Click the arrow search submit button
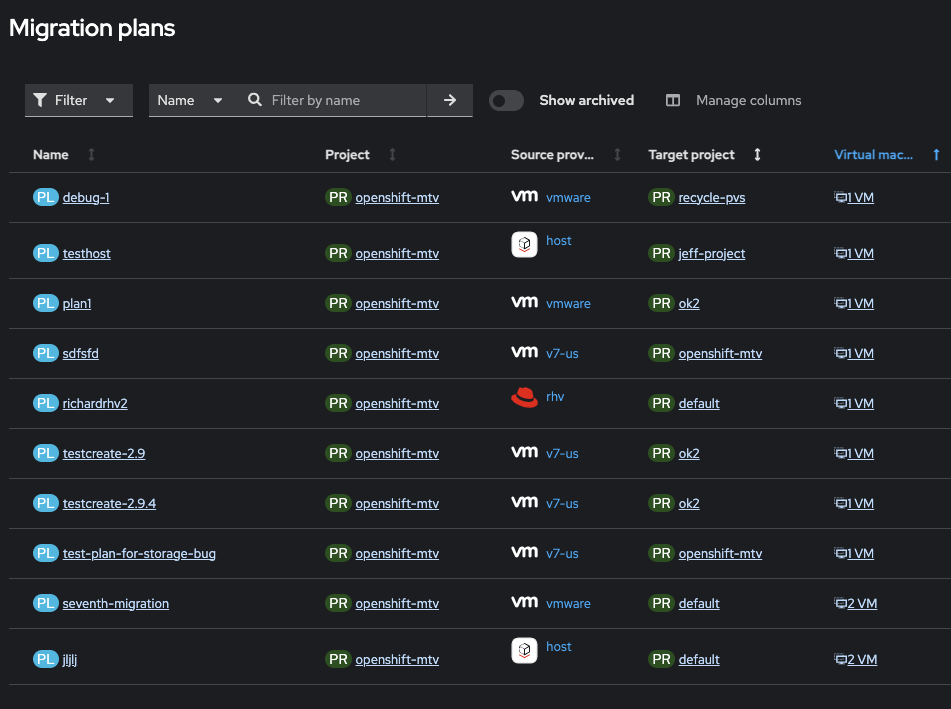Image resolution: width=951 pixels, height=709 pixels. click(450, 100)
